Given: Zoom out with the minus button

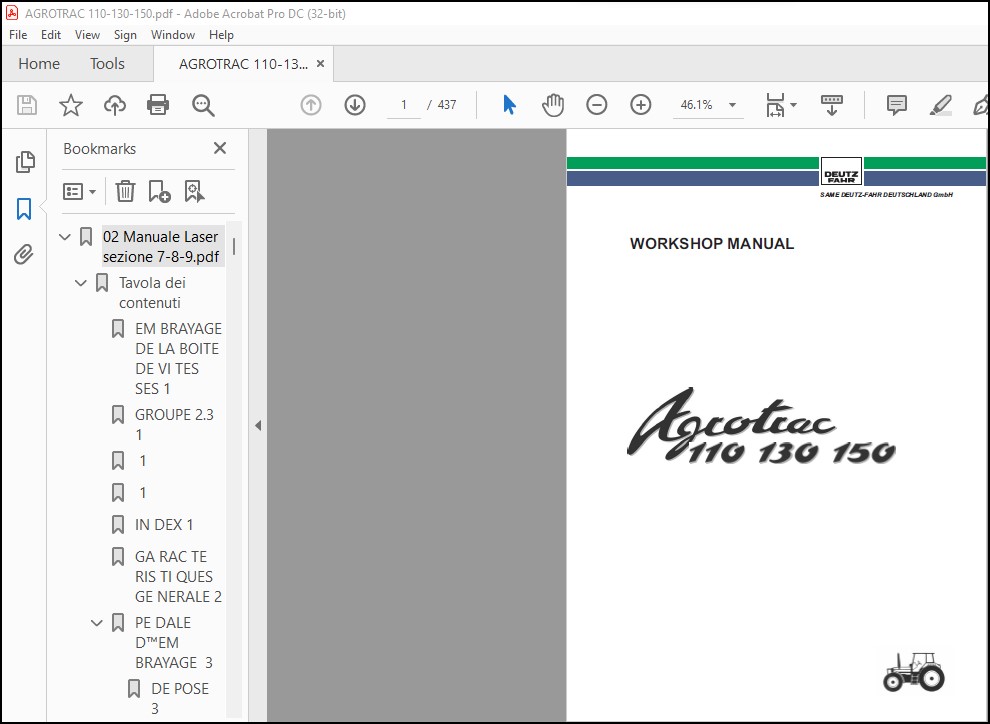Looking at the screenshot, I should [597, 105].
